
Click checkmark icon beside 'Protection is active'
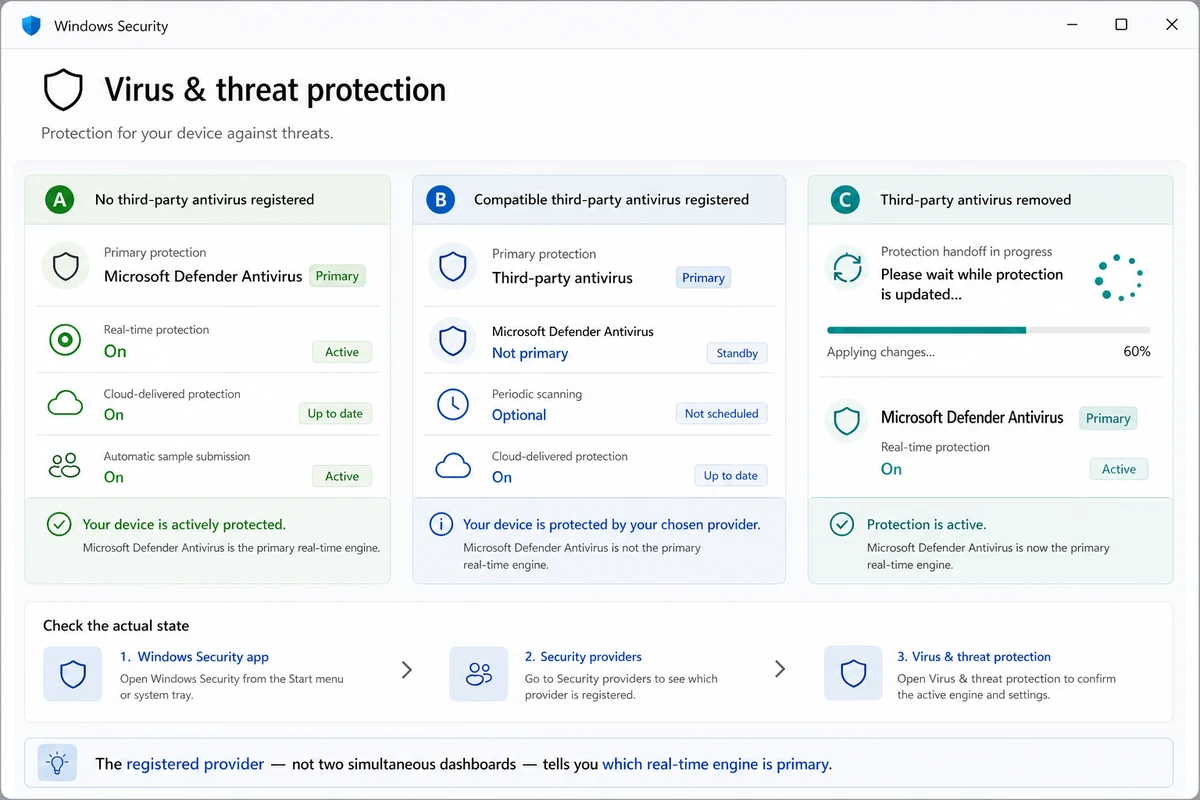tap(843, 525)
